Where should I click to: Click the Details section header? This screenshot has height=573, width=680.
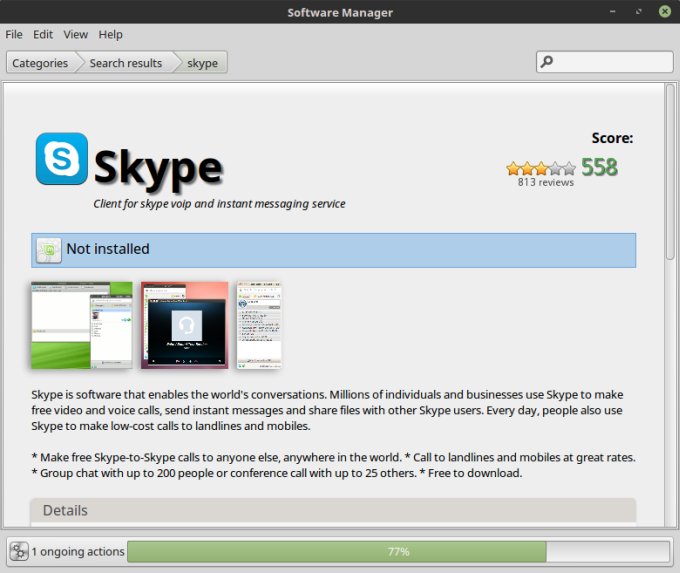click(333, 511)
